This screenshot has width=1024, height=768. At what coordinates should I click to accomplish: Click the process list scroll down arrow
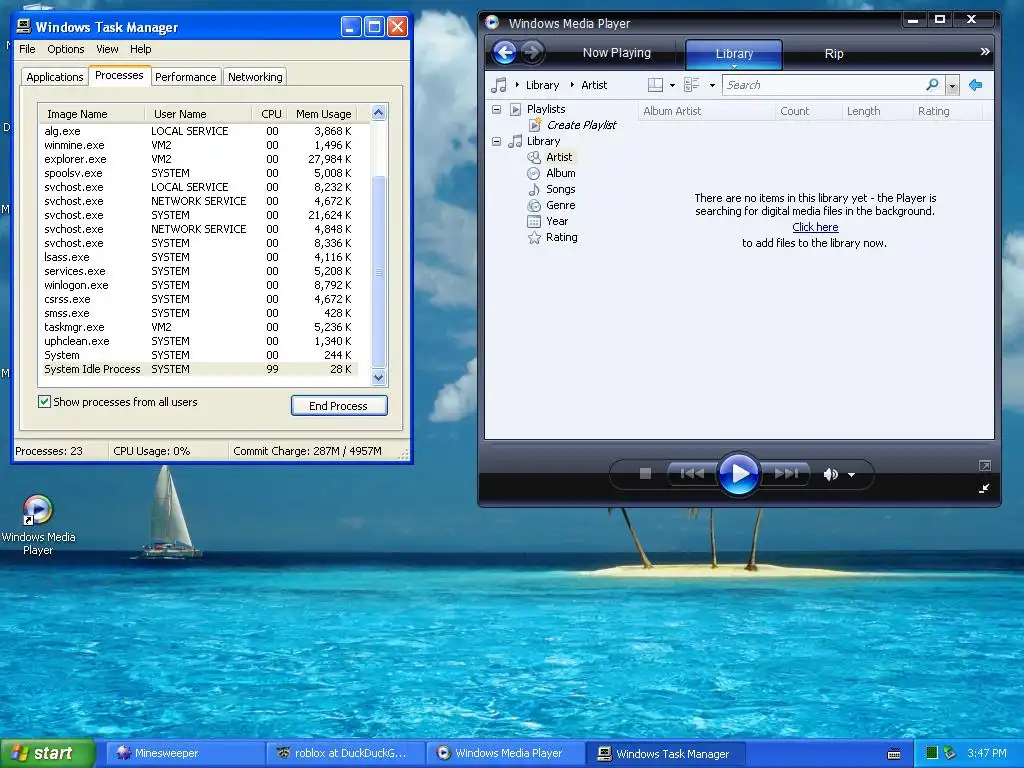coord(379,377)
